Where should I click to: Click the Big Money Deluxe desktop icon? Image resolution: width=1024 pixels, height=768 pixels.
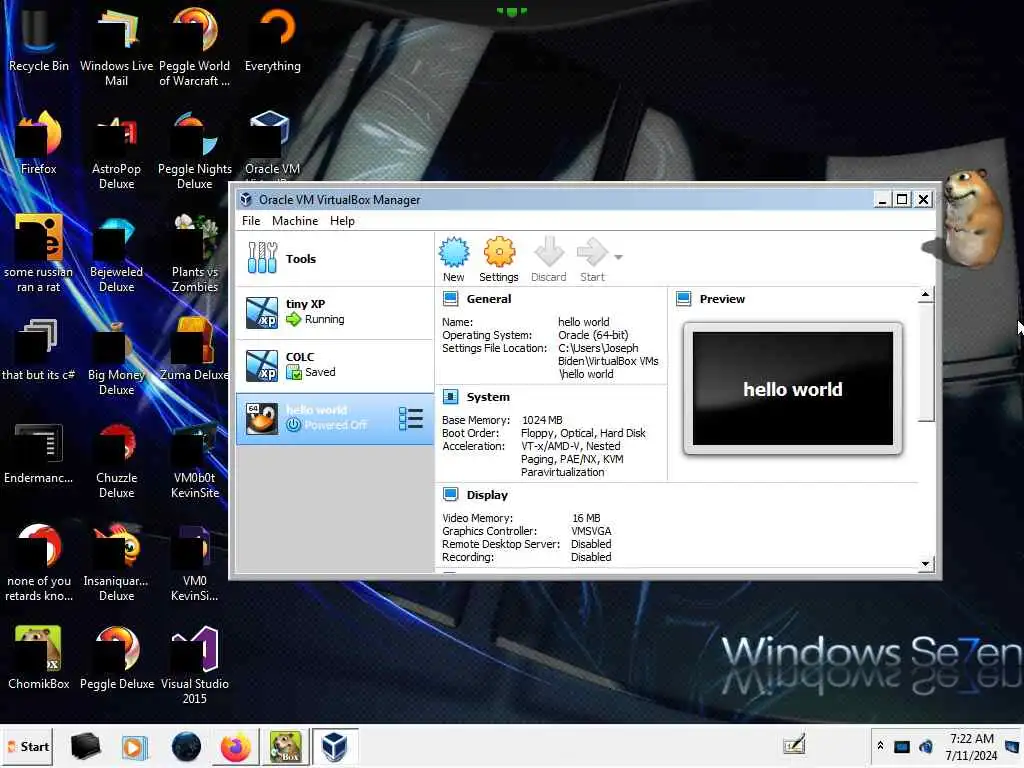[x=116, y=357]
